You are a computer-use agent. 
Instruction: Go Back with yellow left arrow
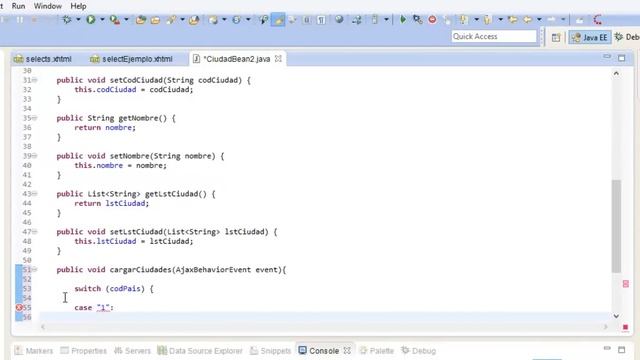pyautogui.click(x=527, y=19)
